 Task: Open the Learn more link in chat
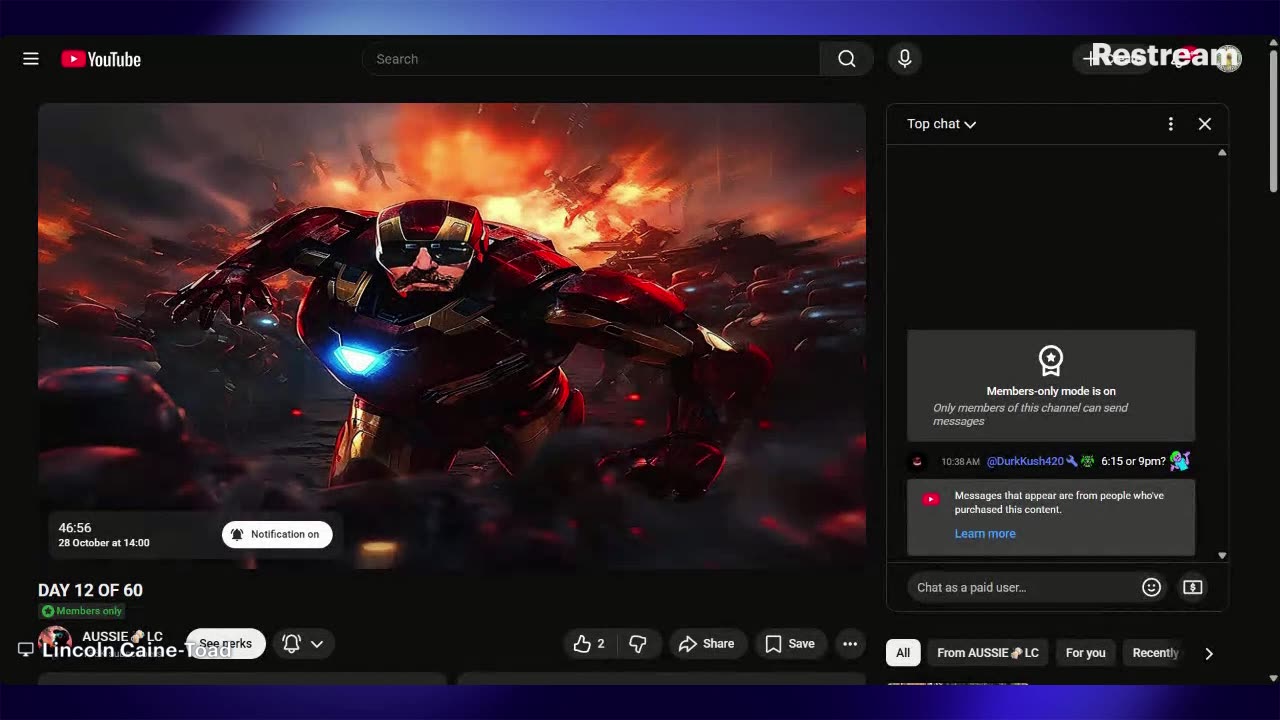985,534
